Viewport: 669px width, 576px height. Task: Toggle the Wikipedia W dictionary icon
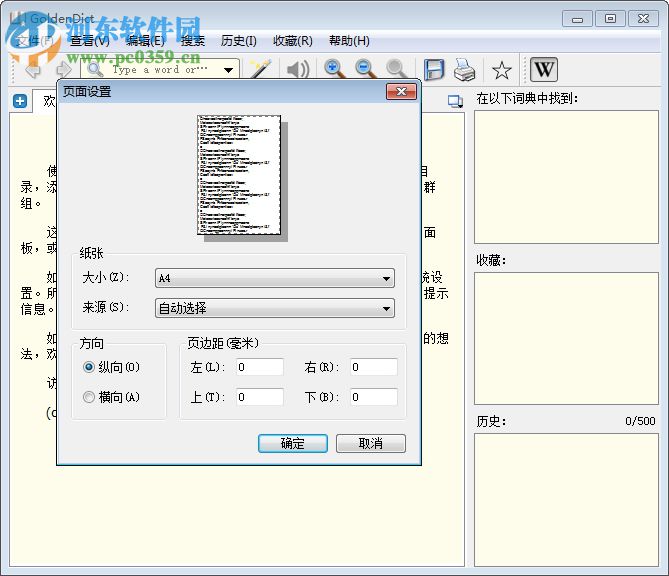(x=544, y=69)
